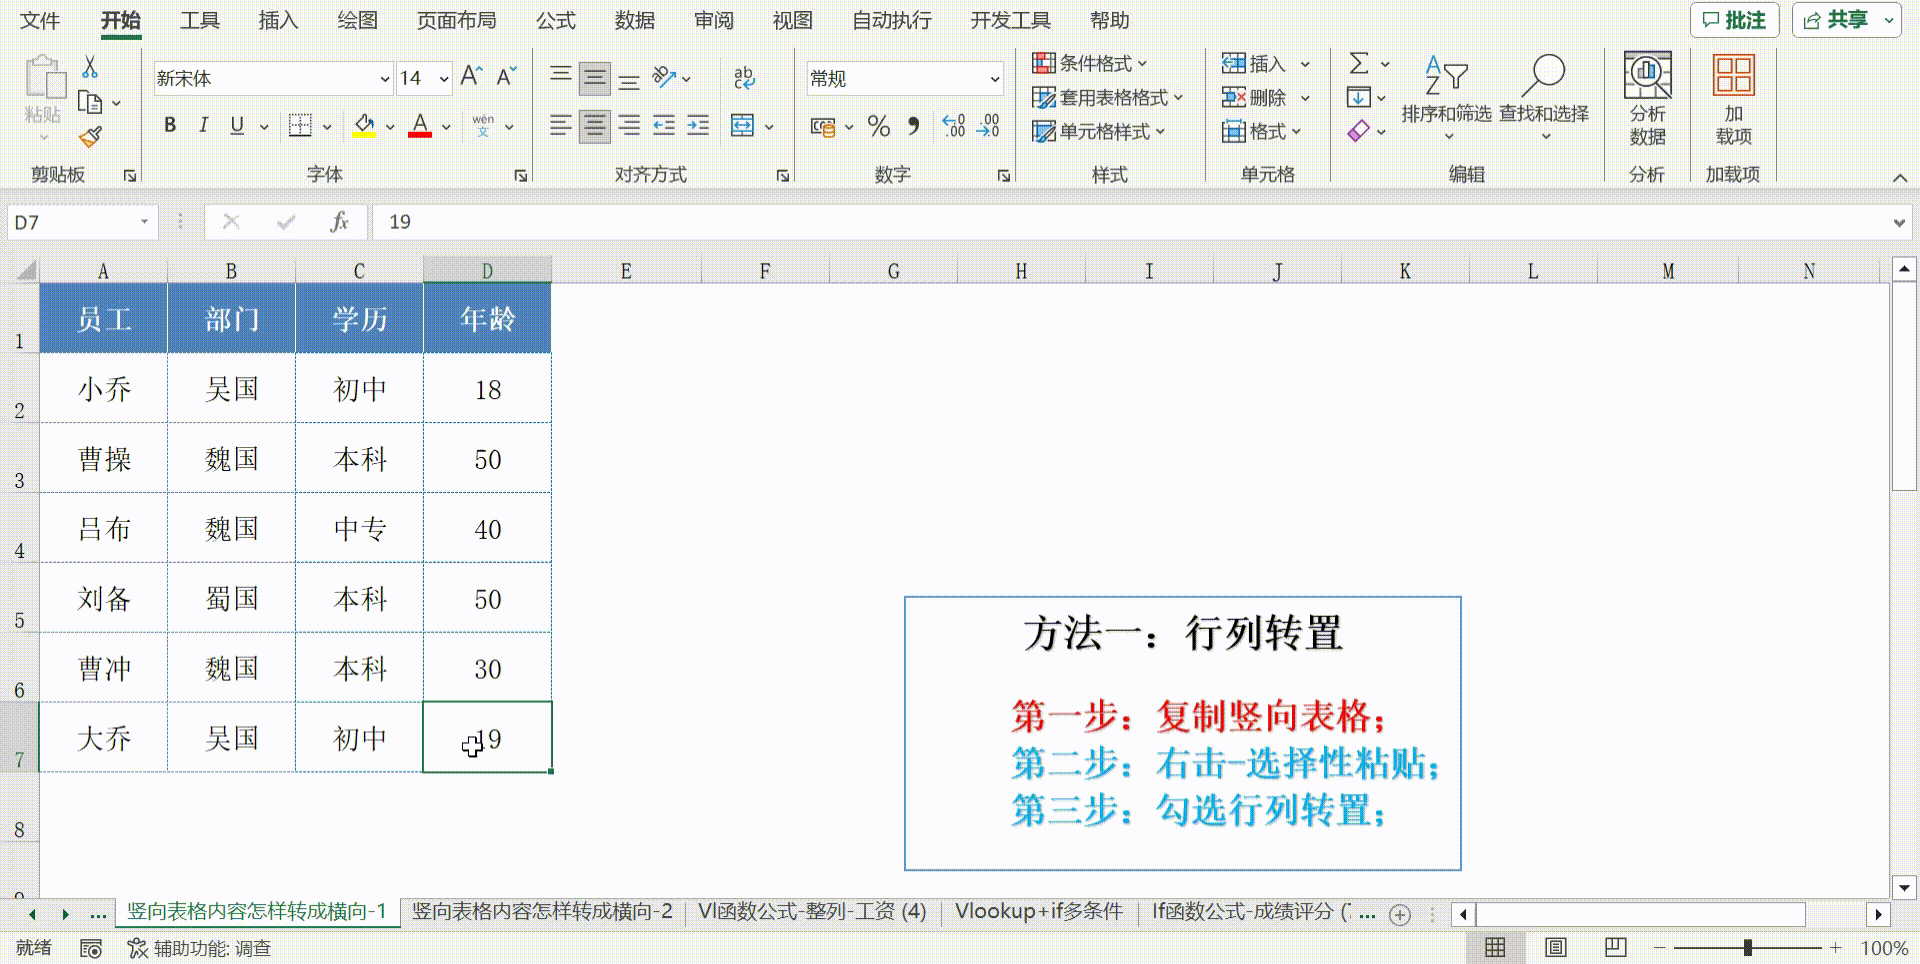Click the Copy icon in clipboard group

(x=90, y=102)
